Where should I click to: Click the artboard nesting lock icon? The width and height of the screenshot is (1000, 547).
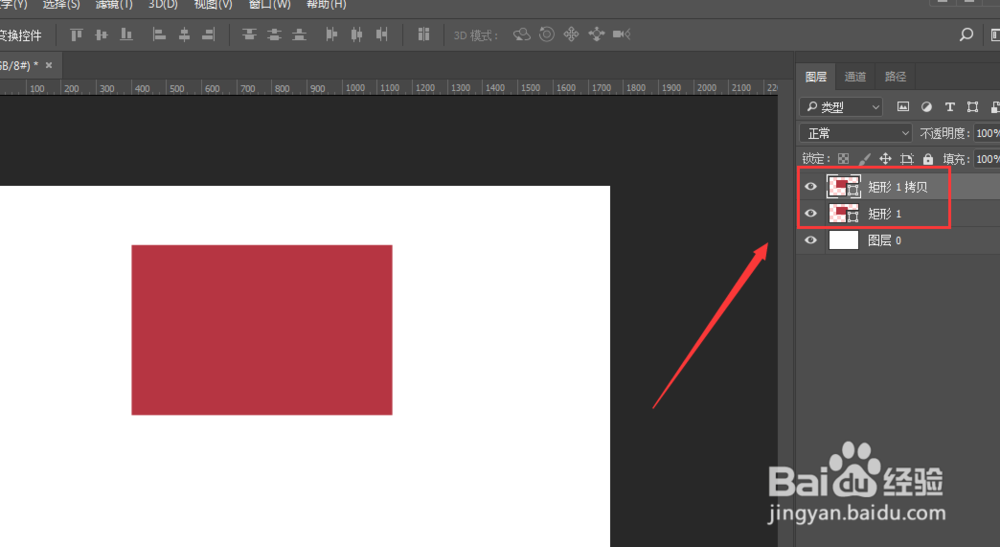907,159
